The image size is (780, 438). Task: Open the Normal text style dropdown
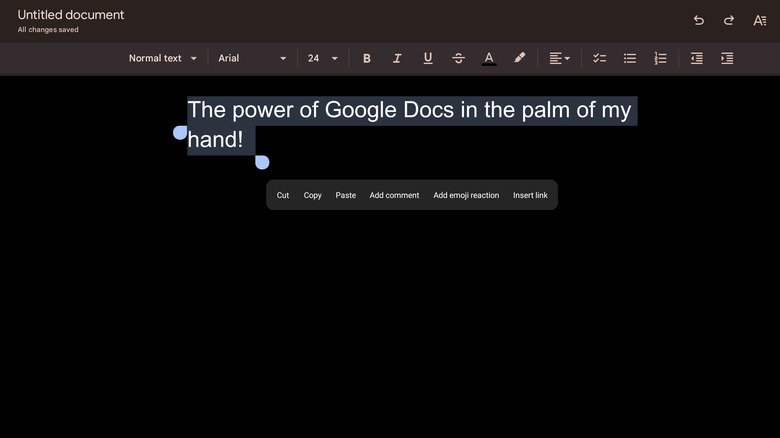[163, 58]
